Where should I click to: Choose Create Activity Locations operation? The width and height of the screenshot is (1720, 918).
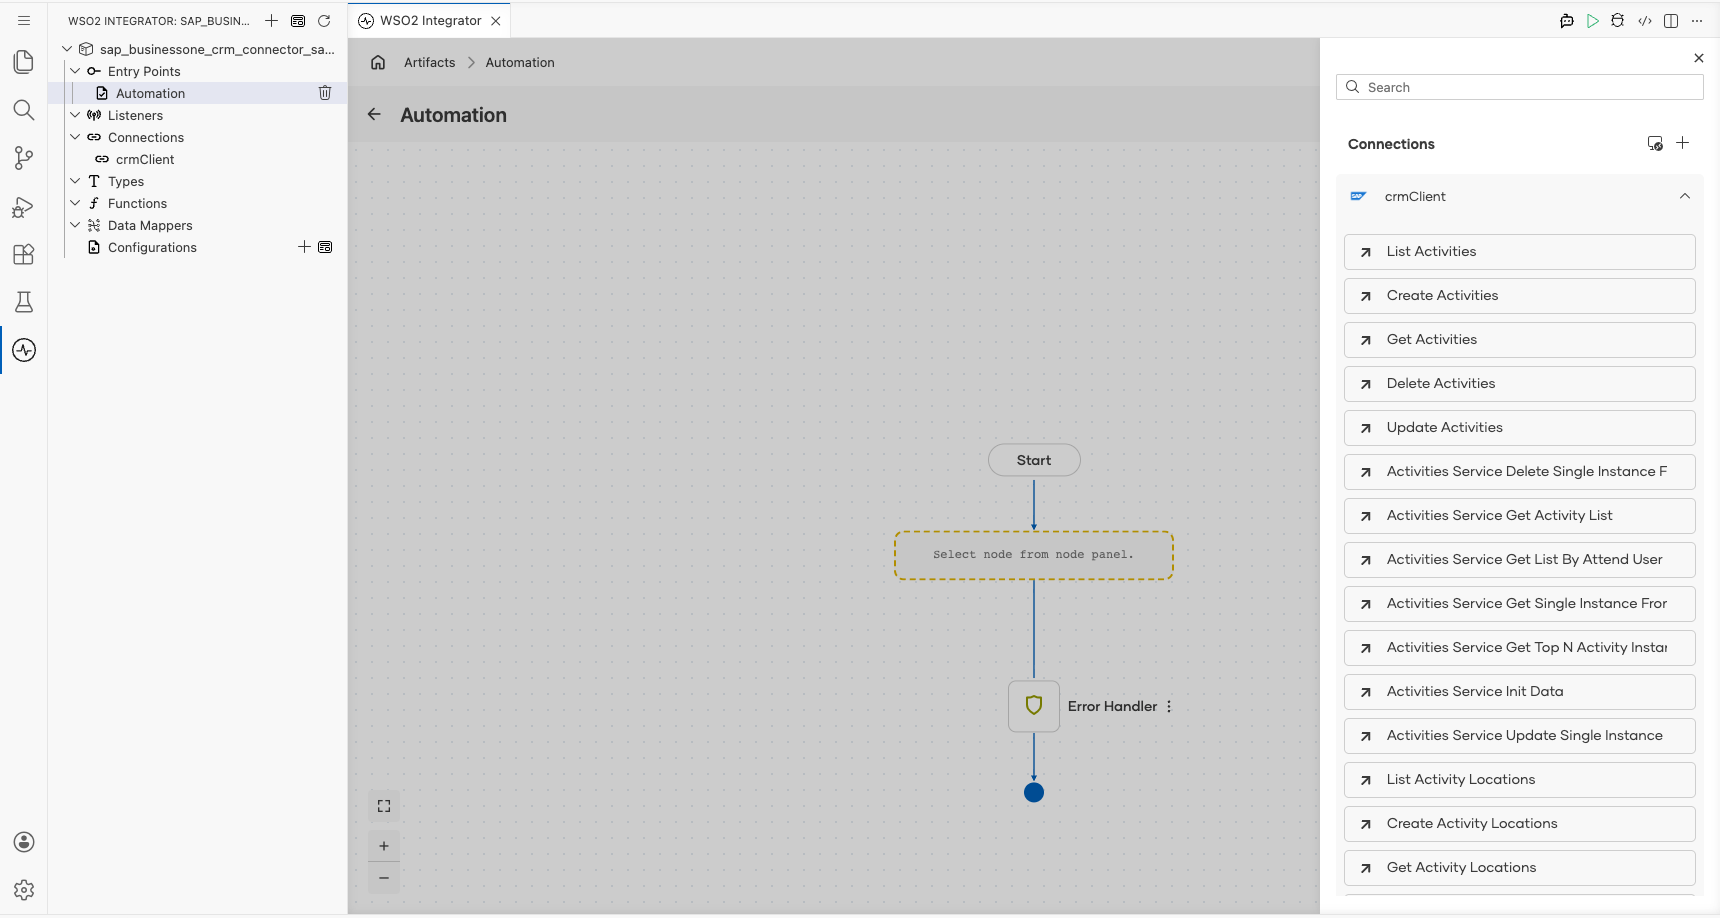coord(1520,824)
